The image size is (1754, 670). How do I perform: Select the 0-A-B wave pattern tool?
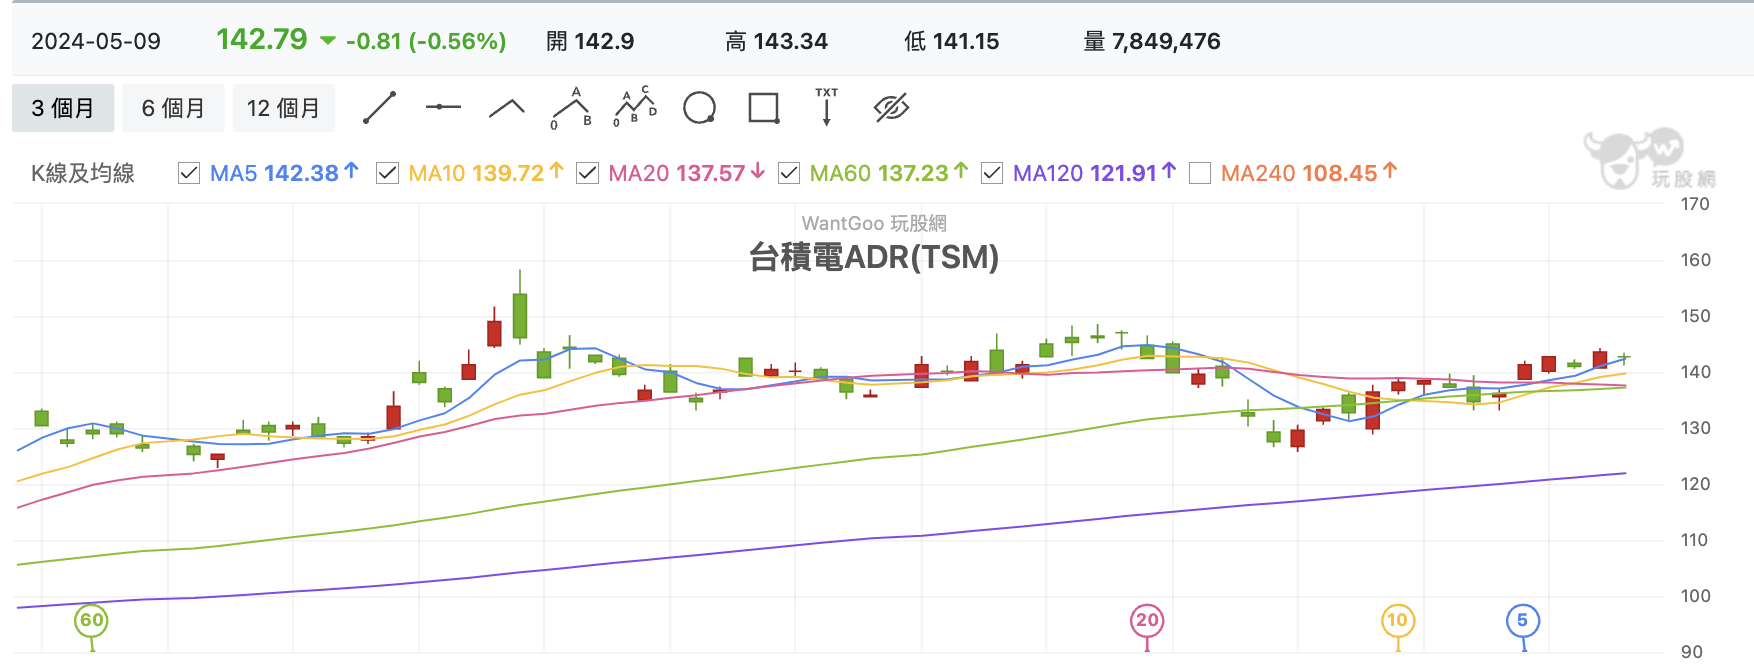click(x=571, y=108)
